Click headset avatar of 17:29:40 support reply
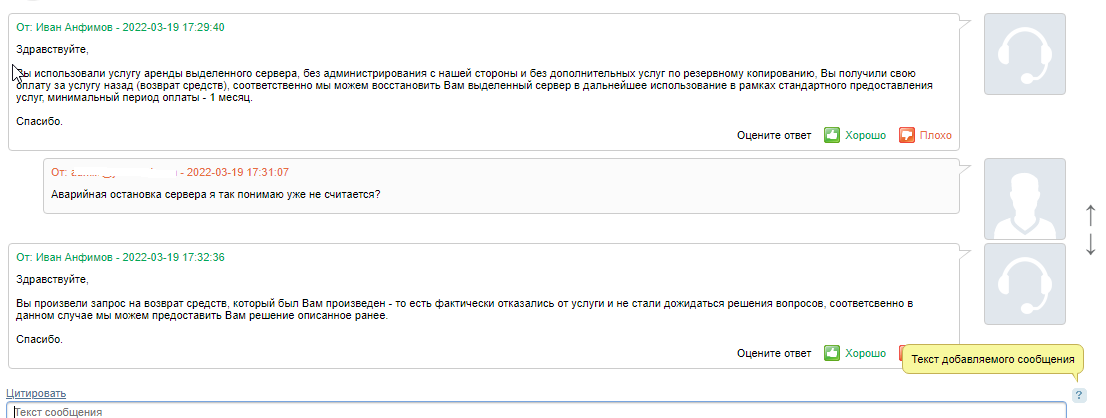 click(1024, 54)
